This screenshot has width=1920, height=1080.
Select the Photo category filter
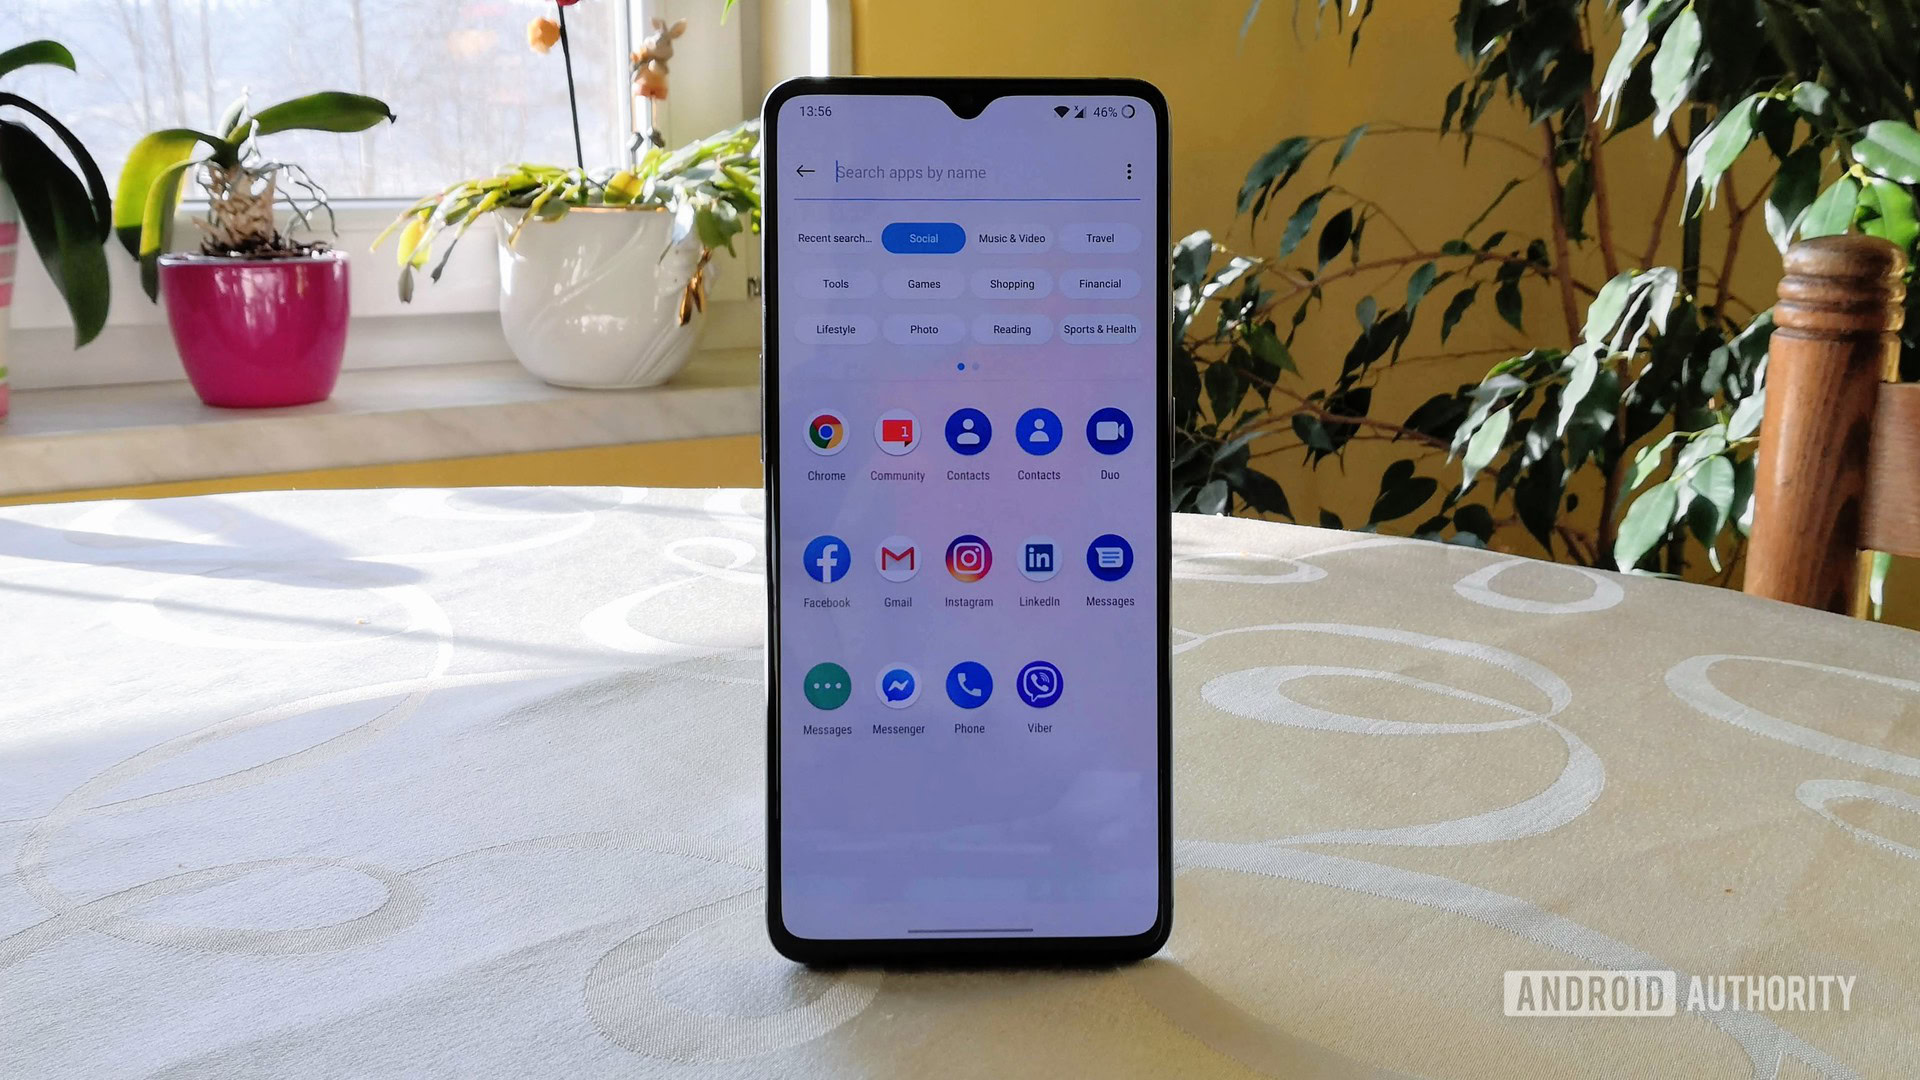[923, 328]
